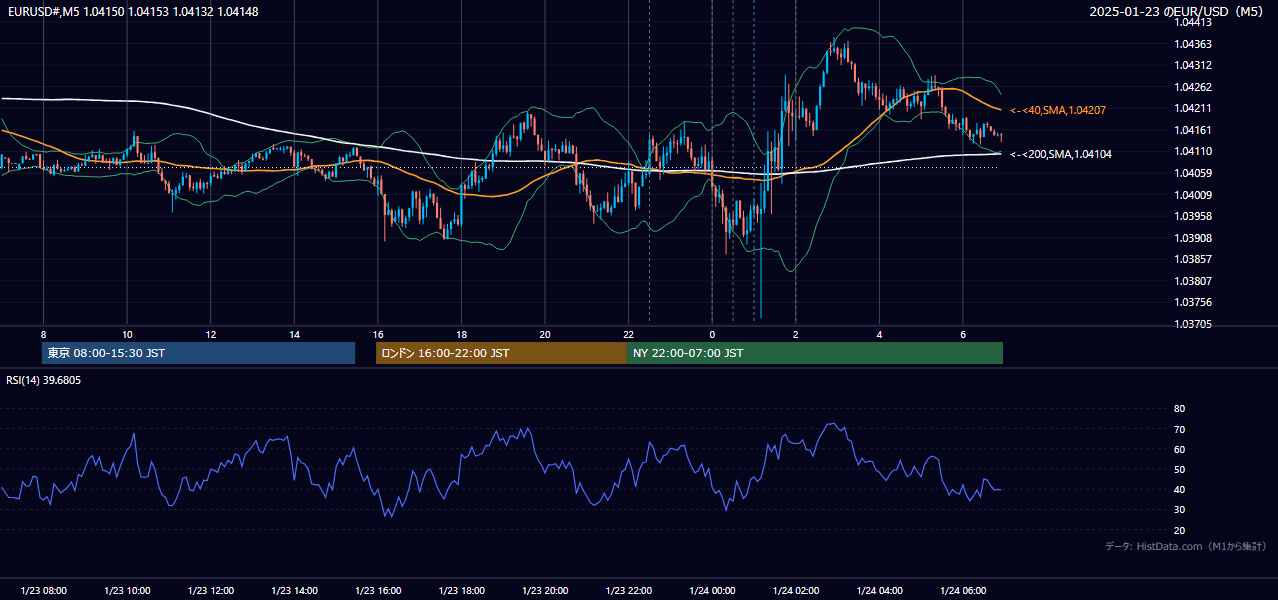Click the 1/23 10:00 date label

click(127, 591)
